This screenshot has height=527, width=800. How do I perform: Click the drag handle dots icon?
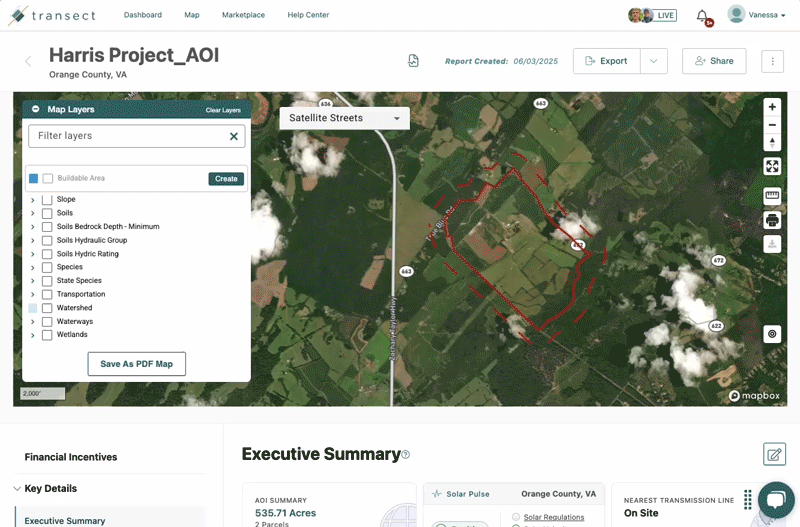pos(747,500)
